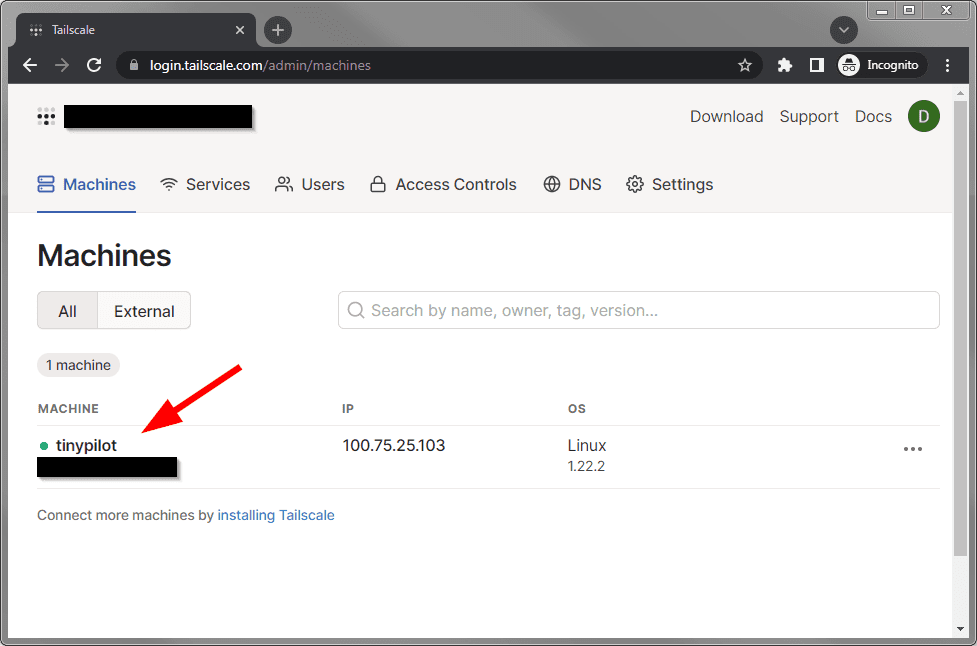Viewport: 977px width, 646px height.
Task: Open the Access Controls tab
Action: coord(443,184)
